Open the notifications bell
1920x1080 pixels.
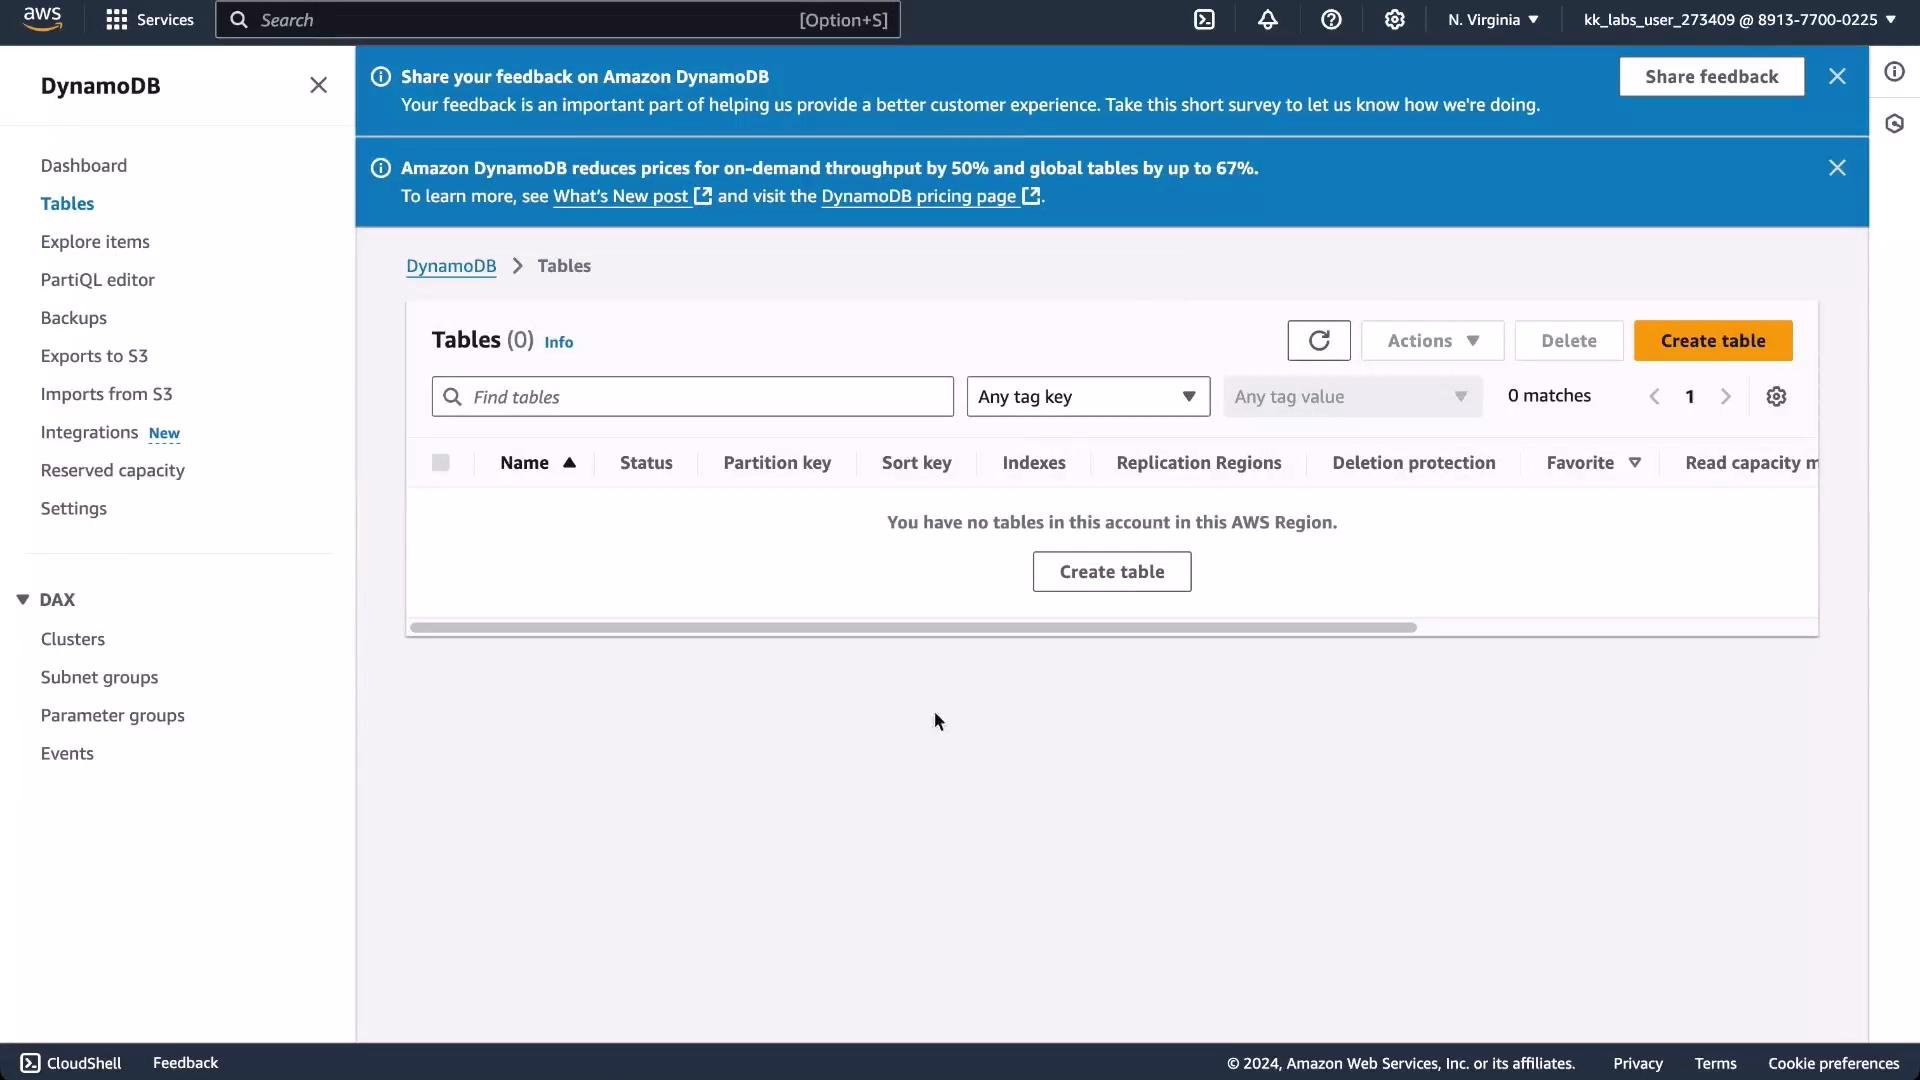(1268, 20)
